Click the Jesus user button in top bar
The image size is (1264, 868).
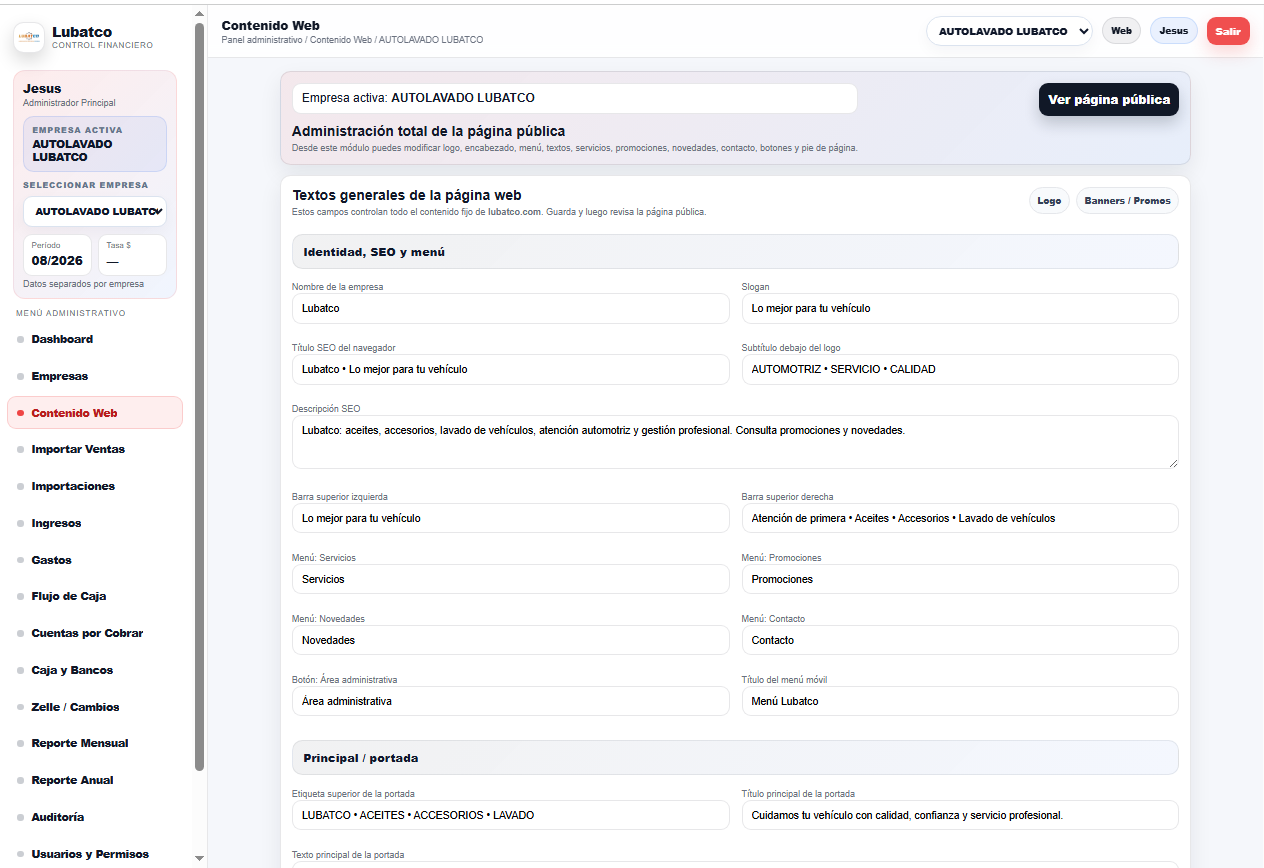pyautogui.click(x=1174, y=31)
